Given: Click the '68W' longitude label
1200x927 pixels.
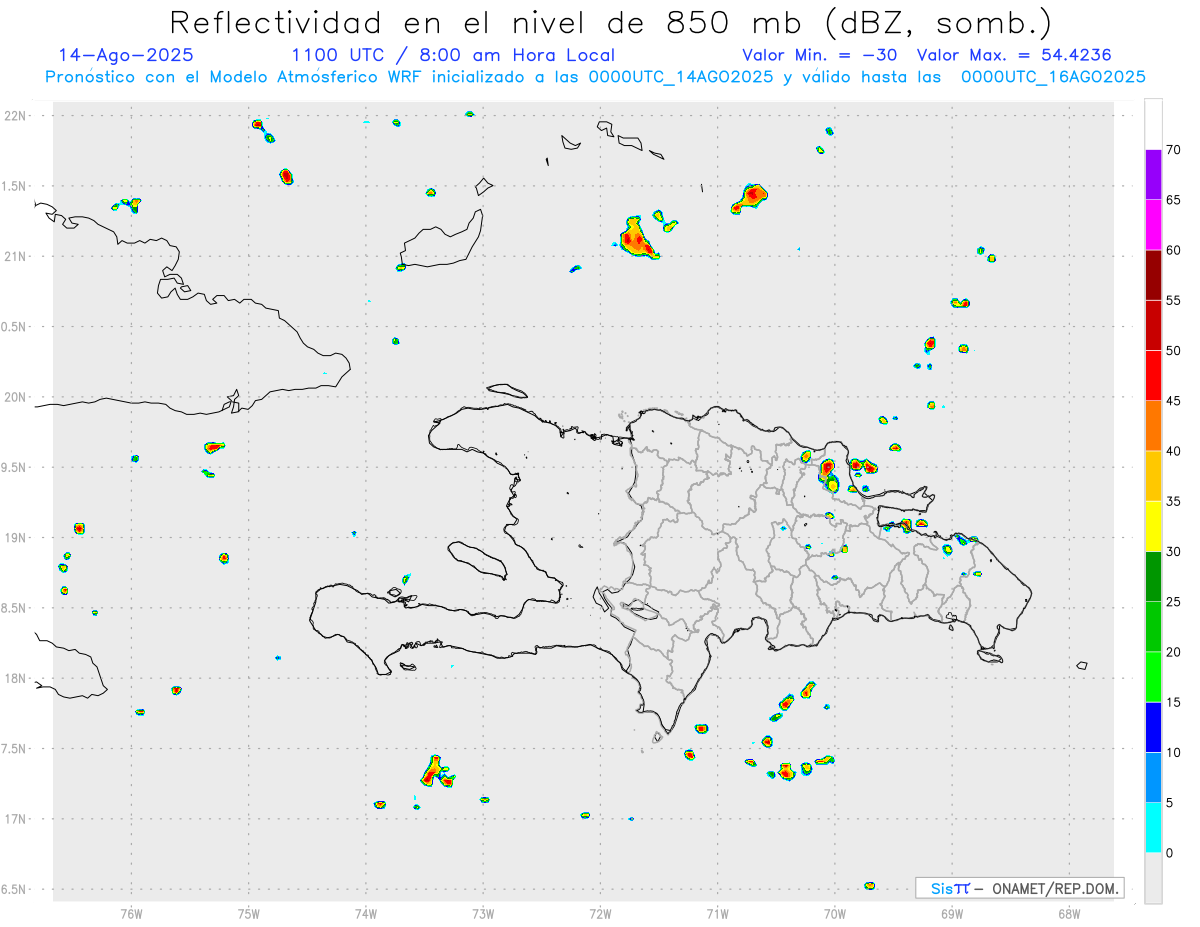Looking at the screenshot, I should pos(1069,914).
